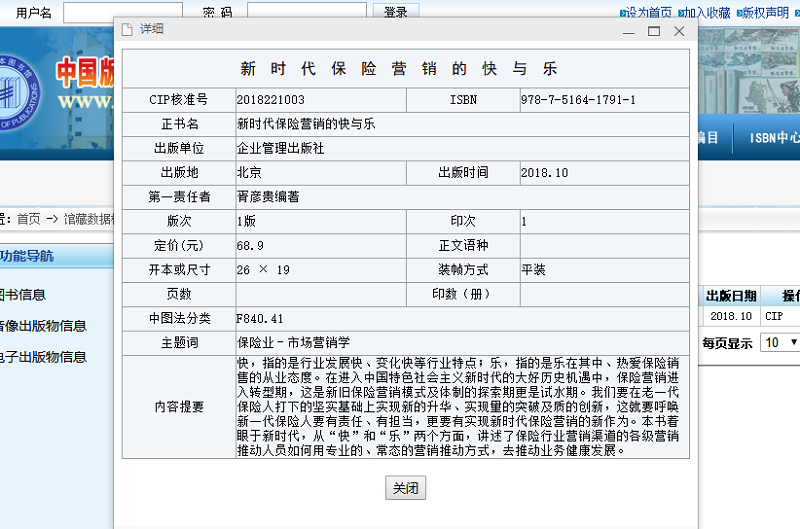Minimize the 详细 dialog window

628,30
